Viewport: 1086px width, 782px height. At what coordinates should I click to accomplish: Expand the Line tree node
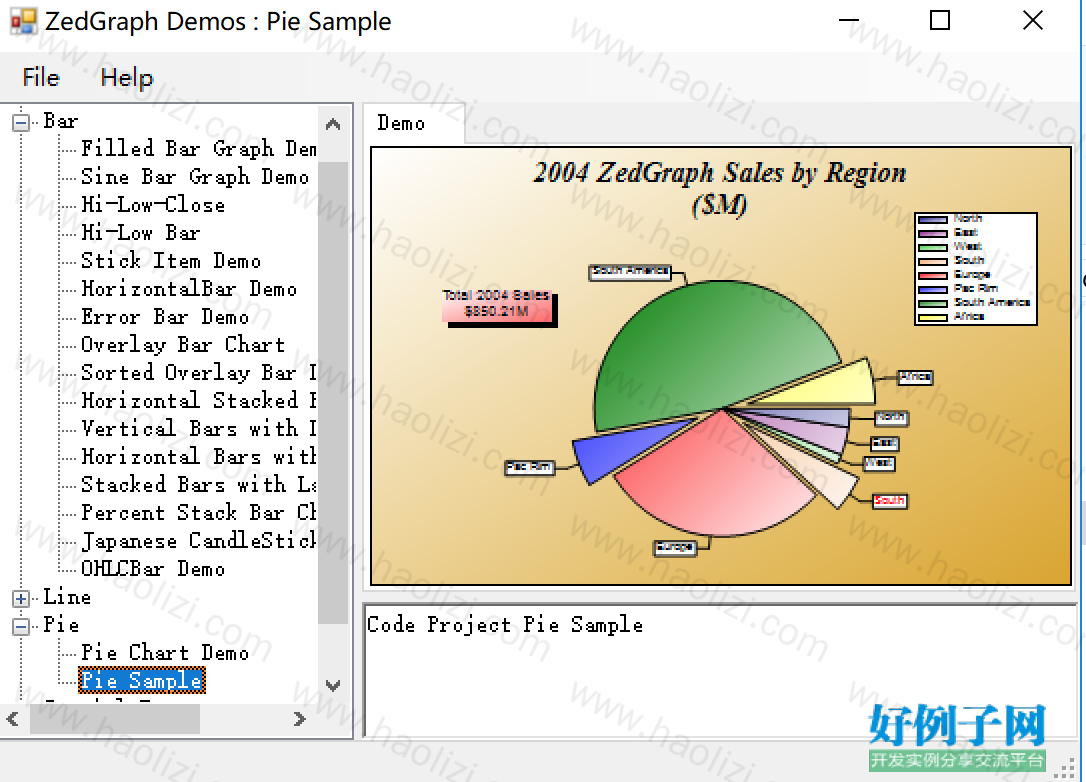[x=21, y=598]
